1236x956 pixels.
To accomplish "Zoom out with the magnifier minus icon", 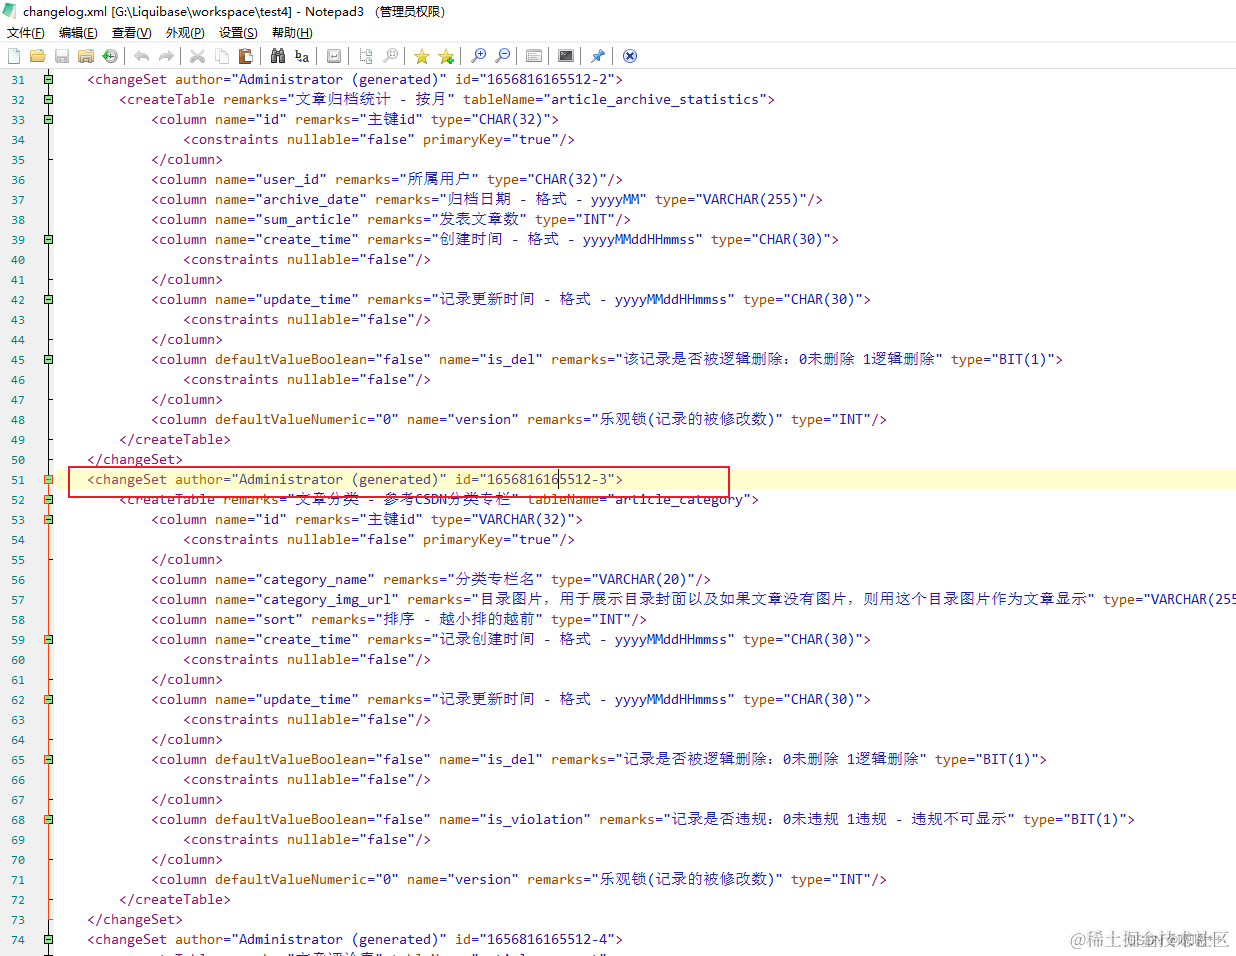I will tap(502, 56).
